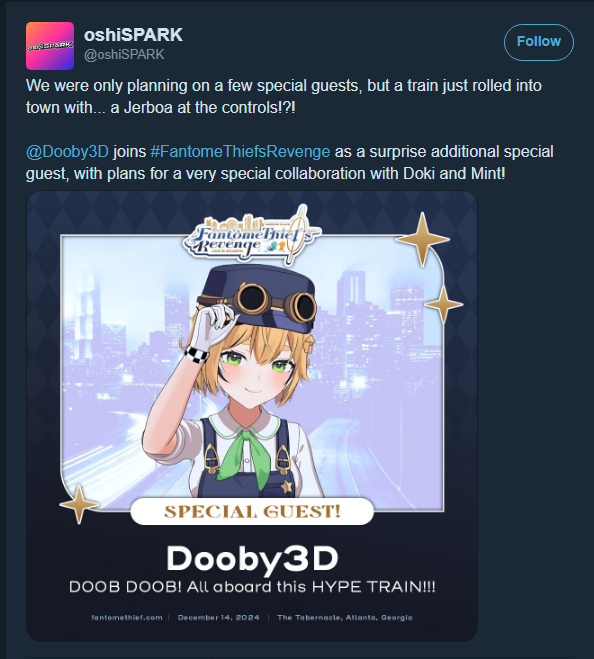Image resolution: width=594 pixels, height=659 pixels.
Task: Open the @oshiSPARK handle link
Action: pos(124,55)
